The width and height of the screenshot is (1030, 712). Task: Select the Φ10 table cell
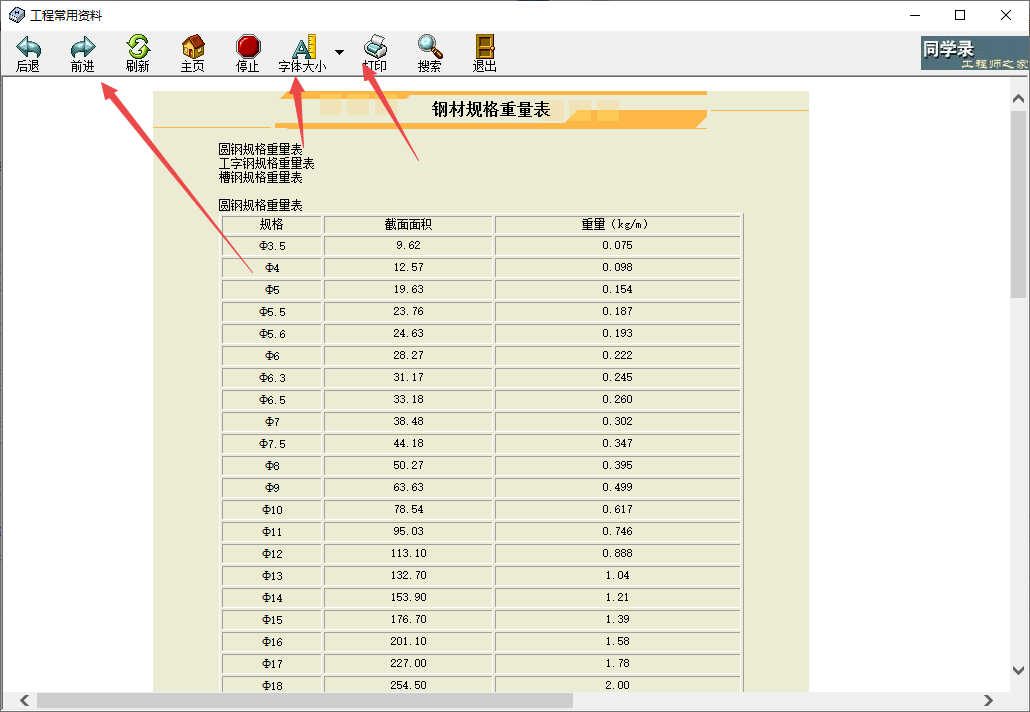click(272, 509)
